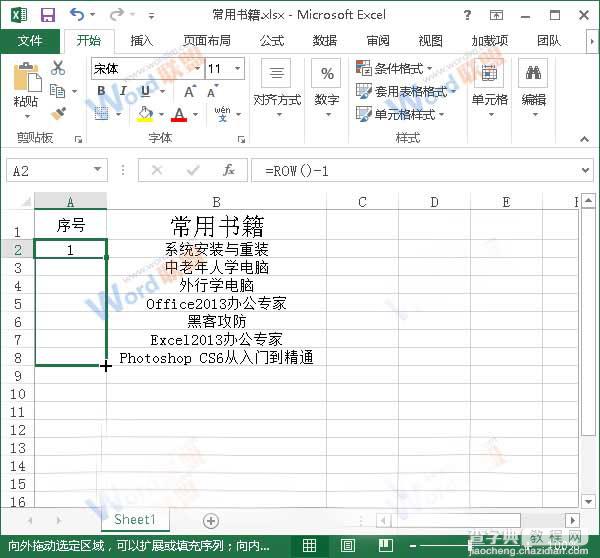Open the 对齐方式 alignment group
Screen dimensions: 600x558
[277, 88]
